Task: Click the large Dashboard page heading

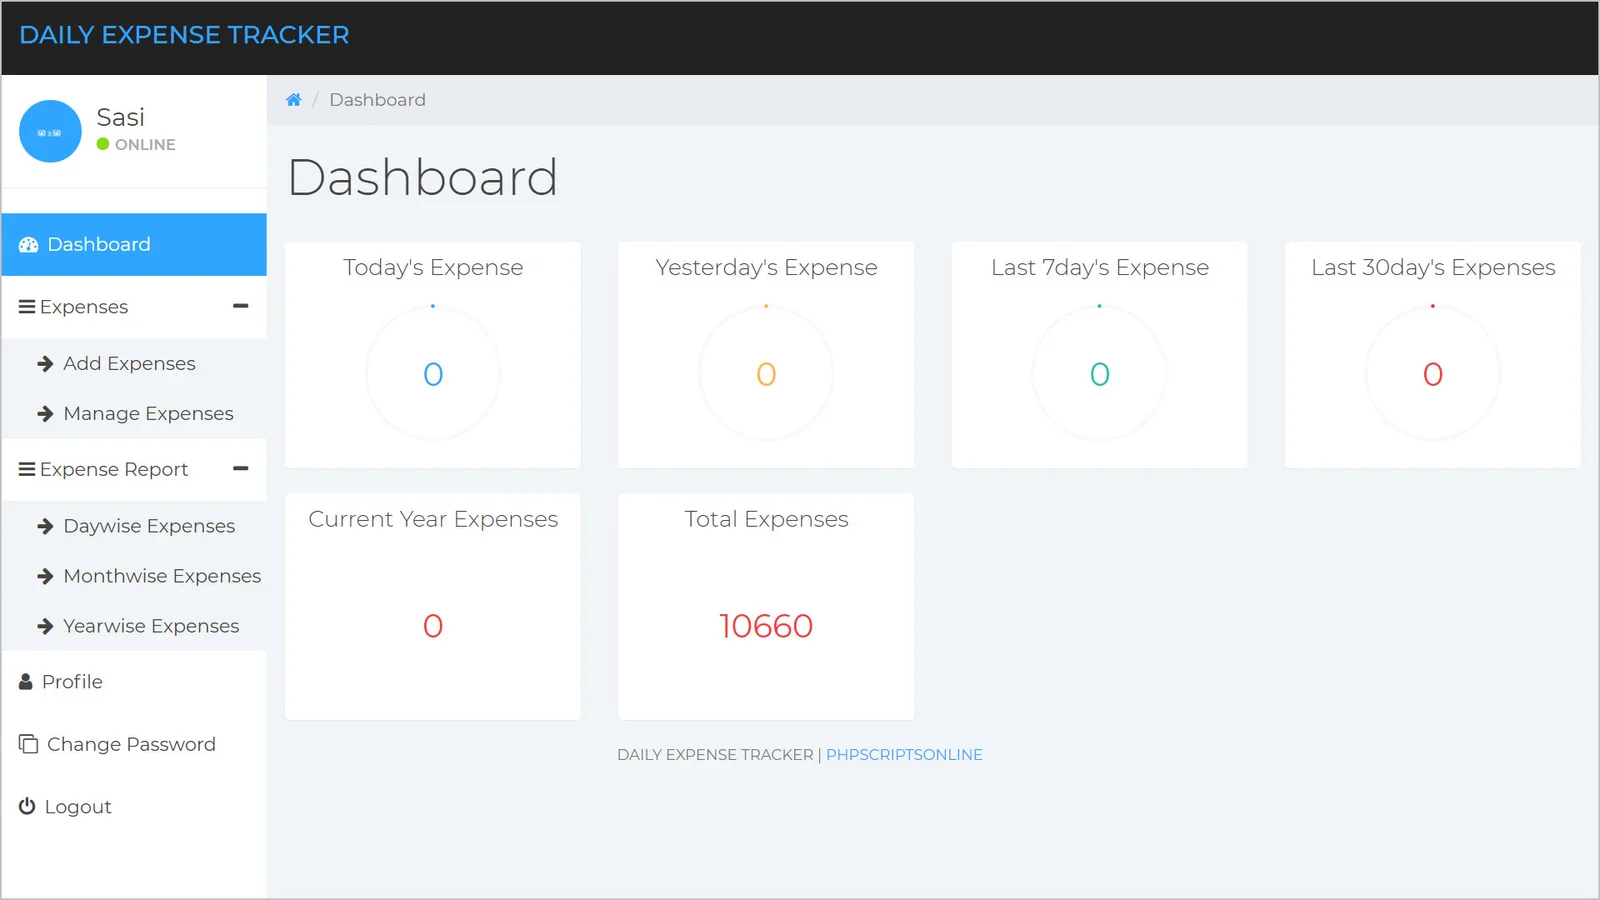Action: pyautogui.click(x=422, y=178)
